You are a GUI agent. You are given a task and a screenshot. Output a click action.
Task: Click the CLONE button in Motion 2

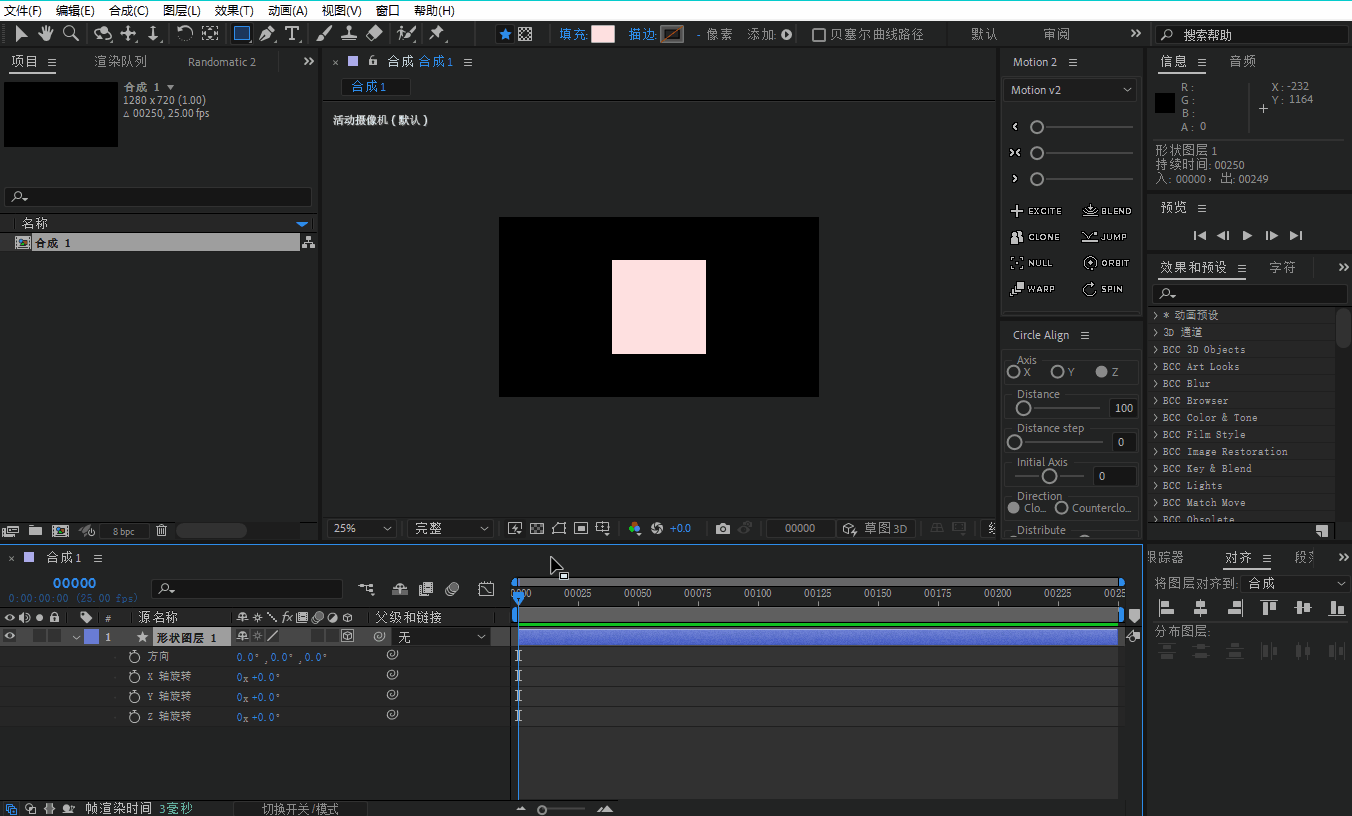1035,237
